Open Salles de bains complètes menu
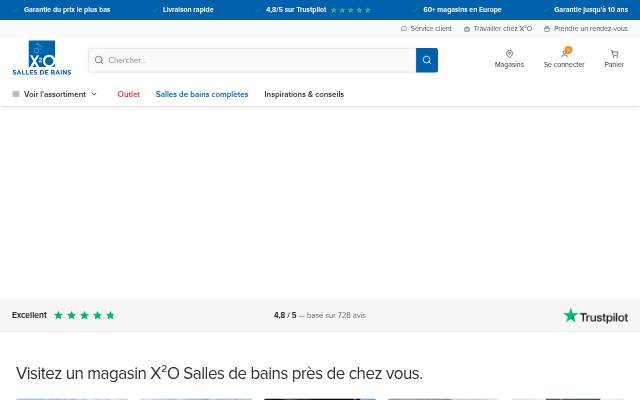Screen dimensions: 640x400 pos(202,94)
